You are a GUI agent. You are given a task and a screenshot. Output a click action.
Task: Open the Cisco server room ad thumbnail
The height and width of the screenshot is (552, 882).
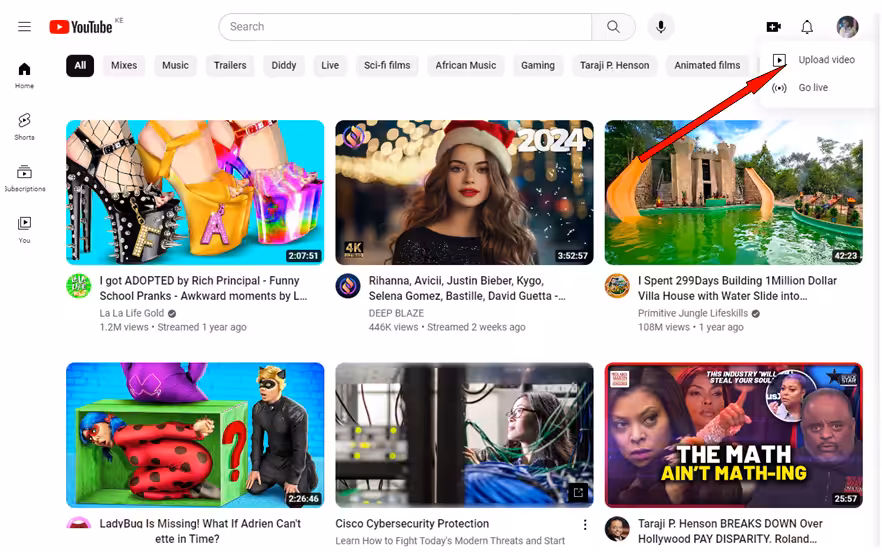[465, 435]
